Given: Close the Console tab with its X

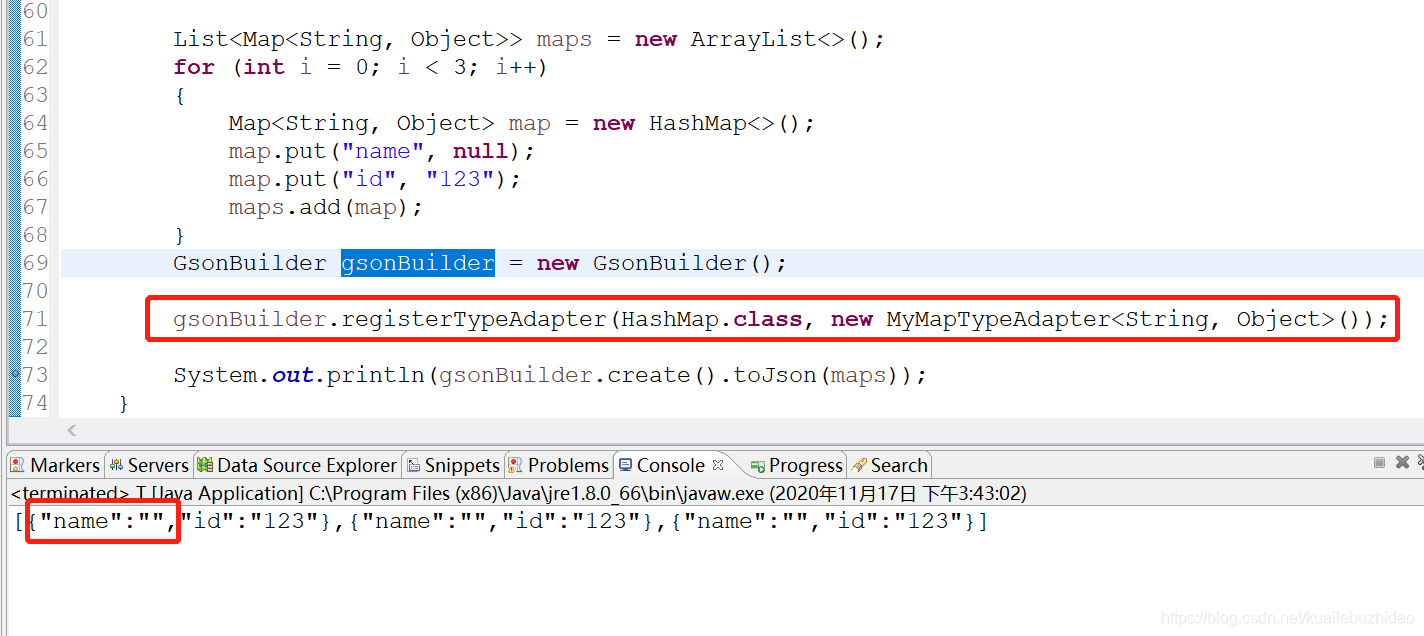Looking at the screenshot, I should 717,465.
